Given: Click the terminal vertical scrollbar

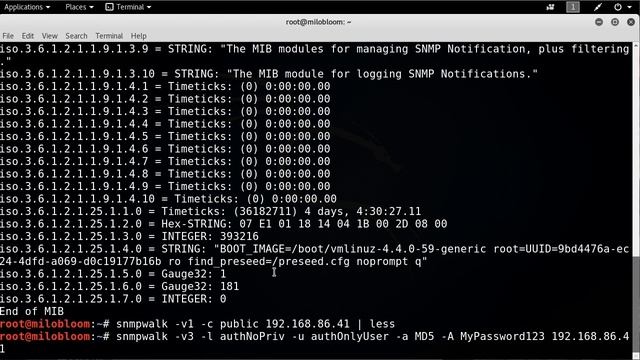Looking at the screenshot, I should tap(636, 200).
